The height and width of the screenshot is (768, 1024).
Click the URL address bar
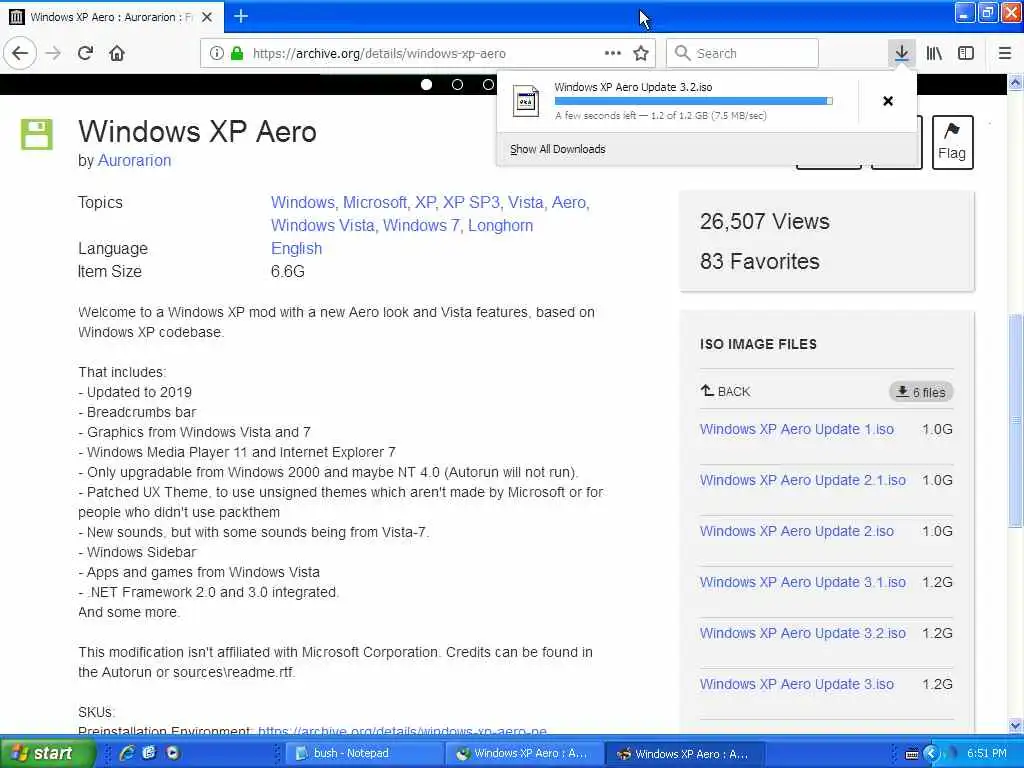pyautogui.click(x=427, y=54)
